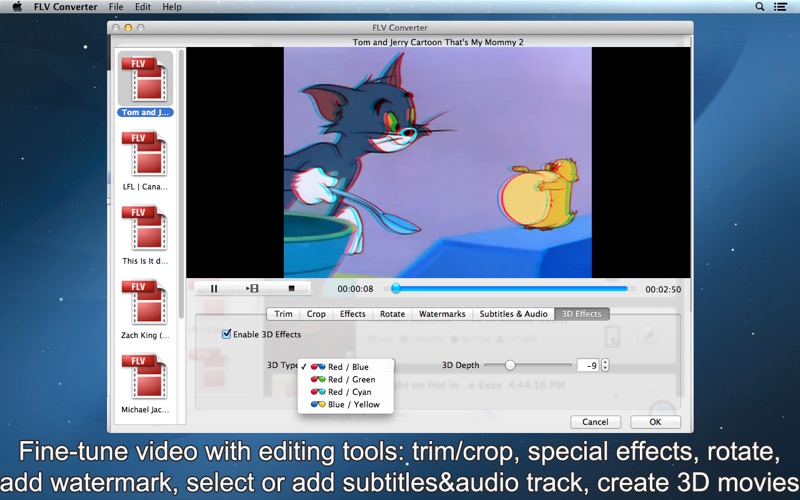
Task: Open the Trim tab
Action: coord(283,314)
